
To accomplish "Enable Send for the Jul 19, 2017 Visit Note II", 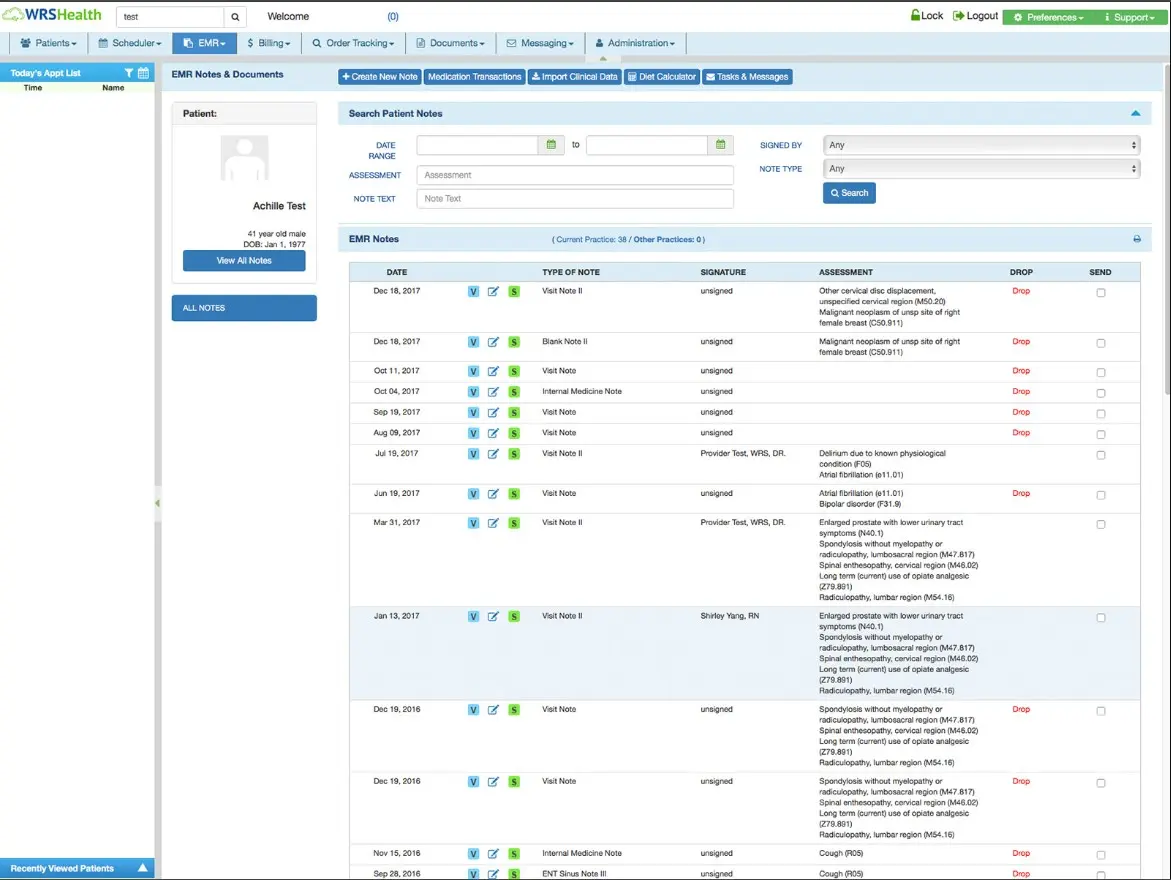I will point(1101,454).
